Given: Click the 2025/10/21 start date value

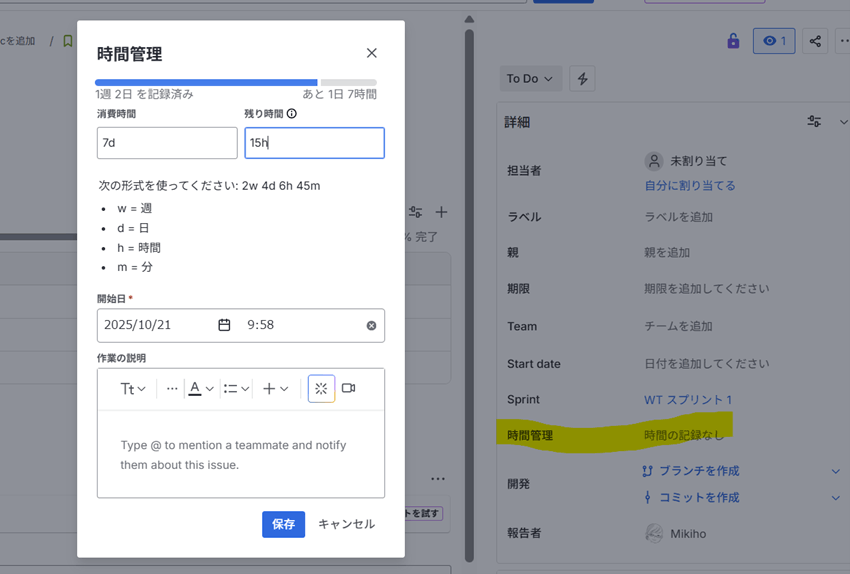Looking at the screenshot, I should click(x=138, y=325).
